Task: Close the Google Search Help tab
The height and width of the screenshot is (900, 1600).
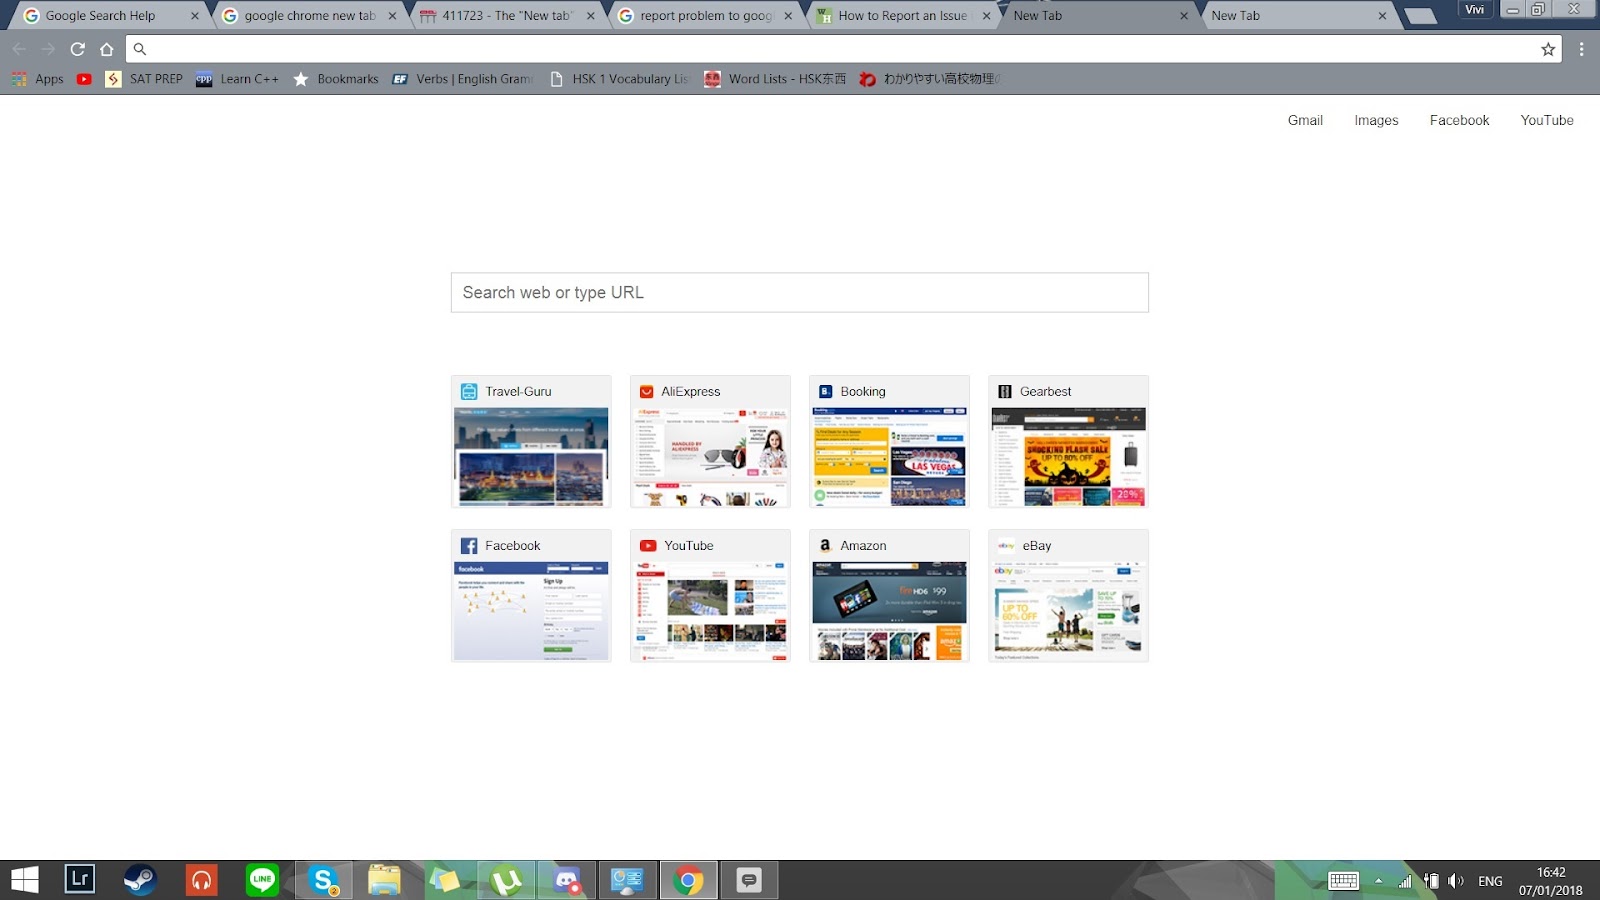Action: [195, 16]
